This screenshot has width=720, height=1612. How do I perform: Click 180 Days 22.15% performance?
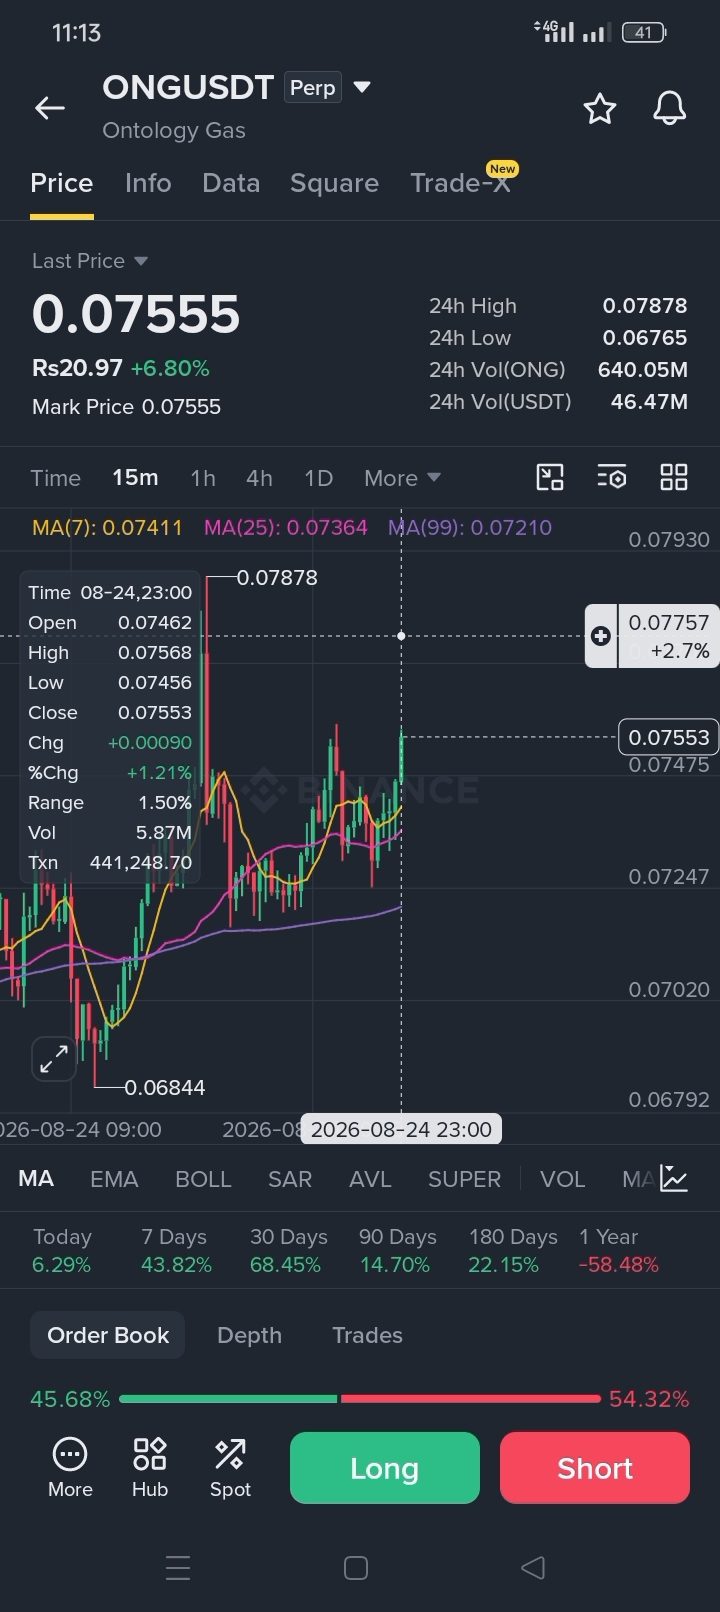tap(513, 1251)
